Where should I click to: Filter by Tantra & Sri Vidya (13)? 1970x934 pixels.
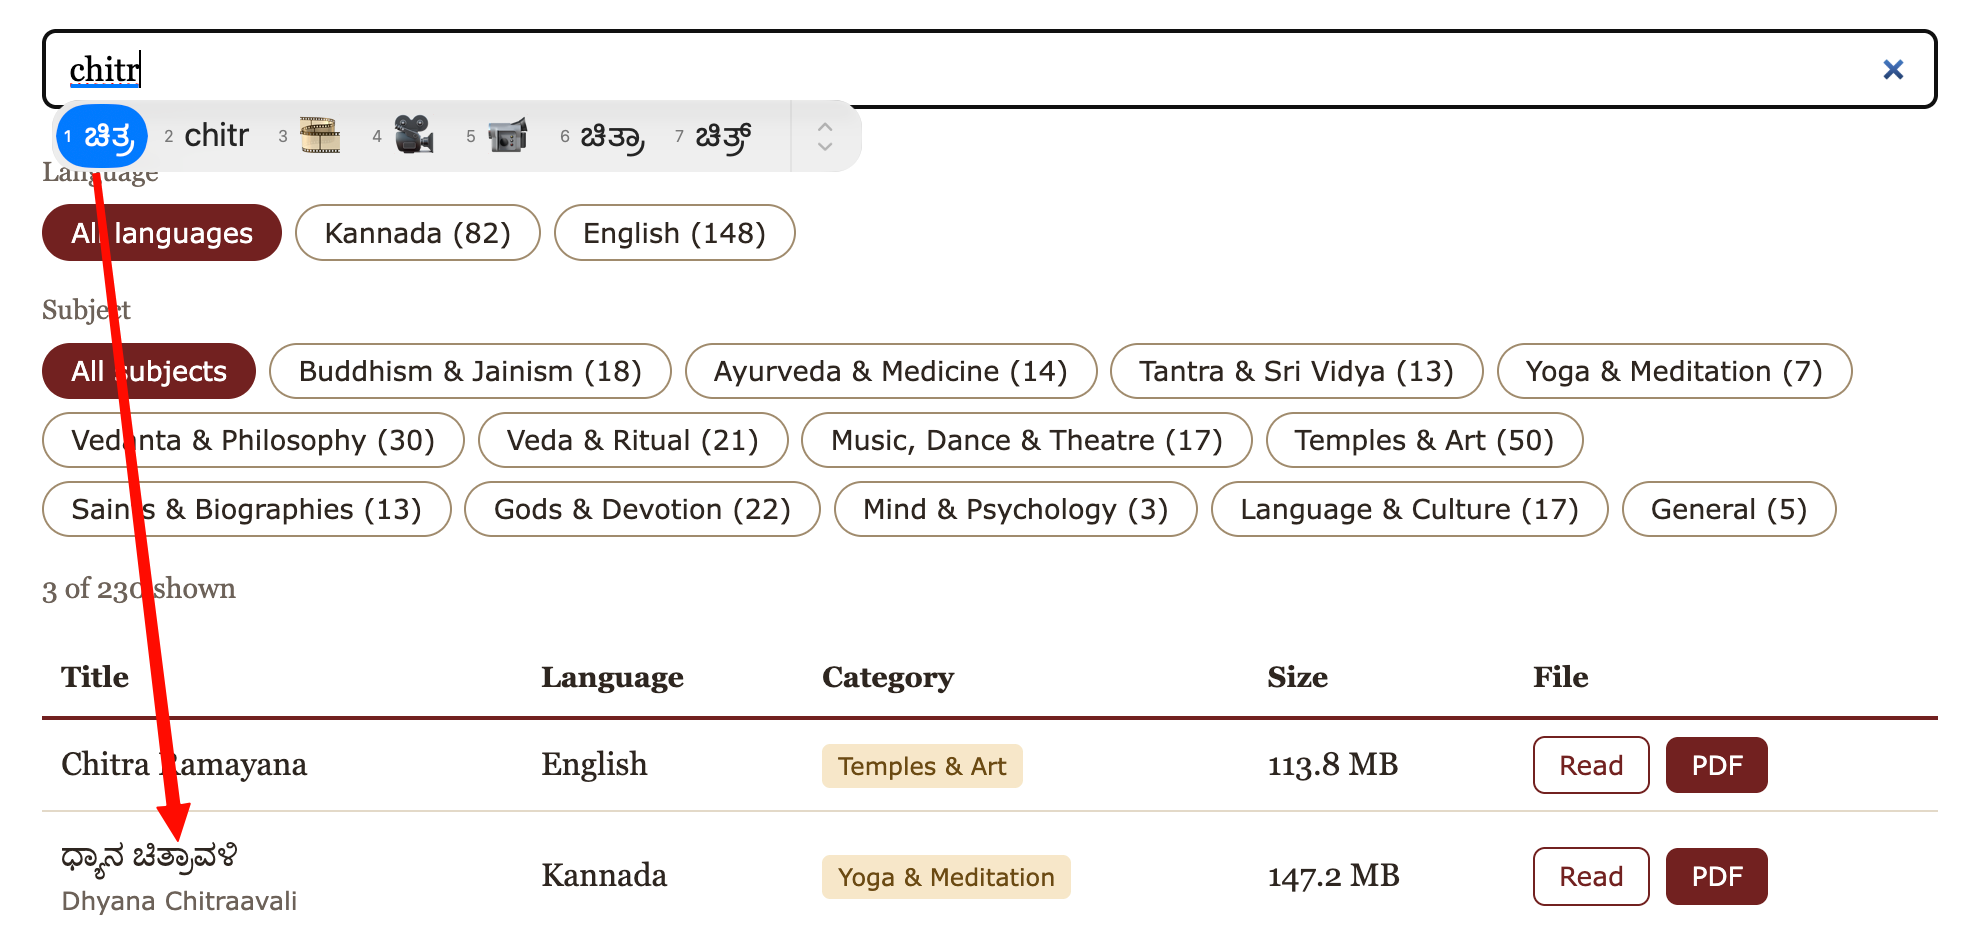coord(1297,371)
